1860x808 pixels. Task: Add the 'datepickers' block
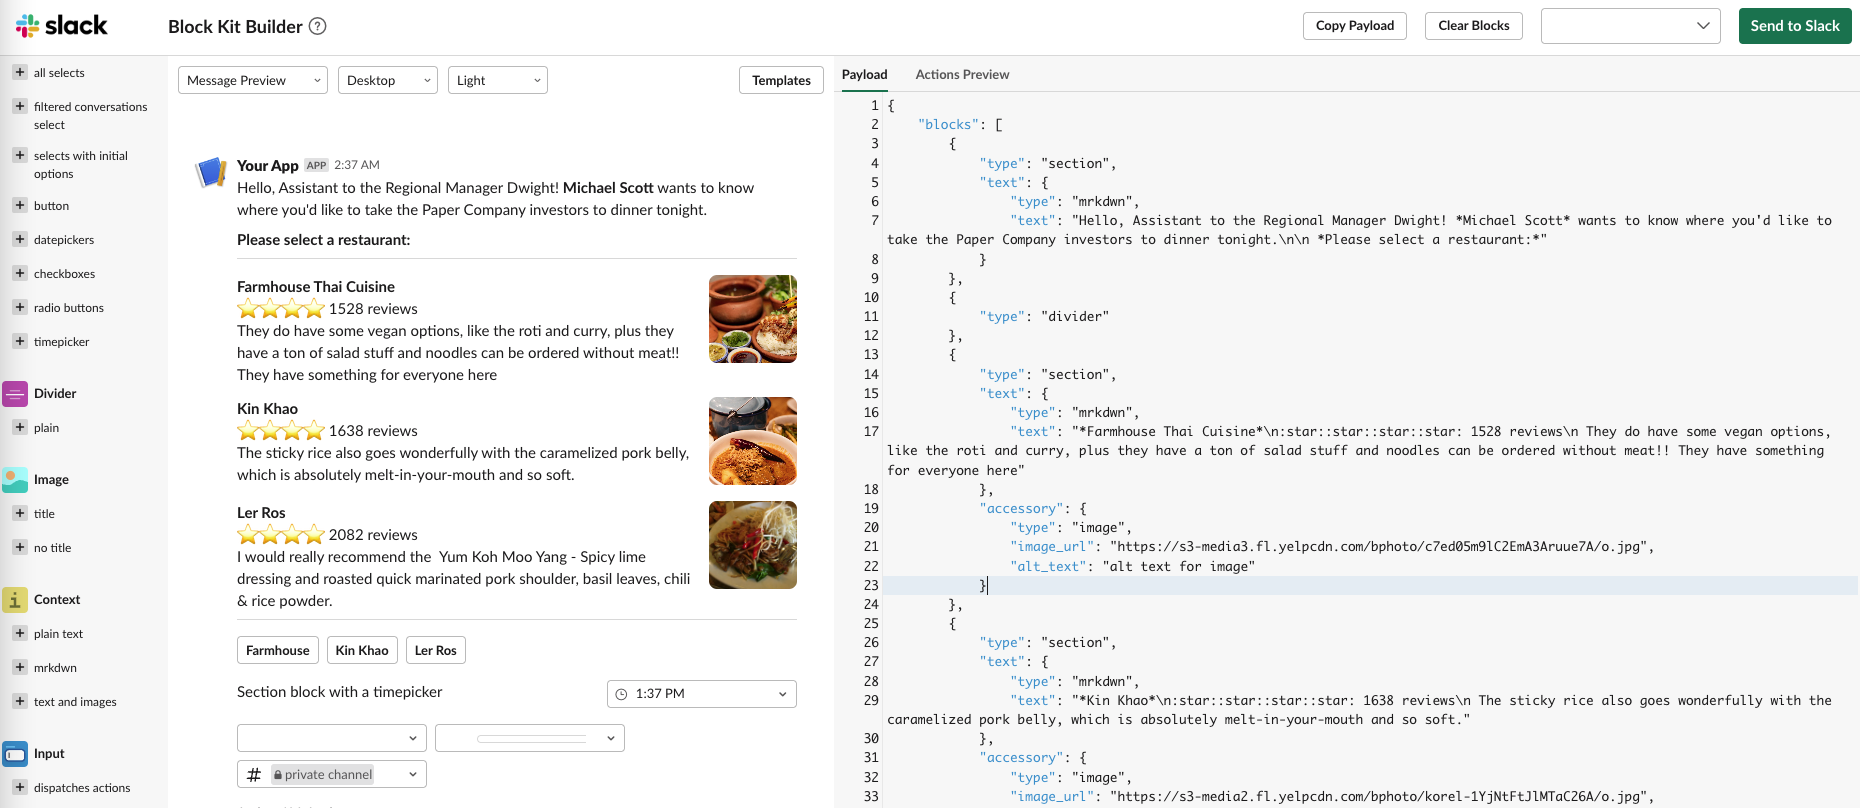19,239
